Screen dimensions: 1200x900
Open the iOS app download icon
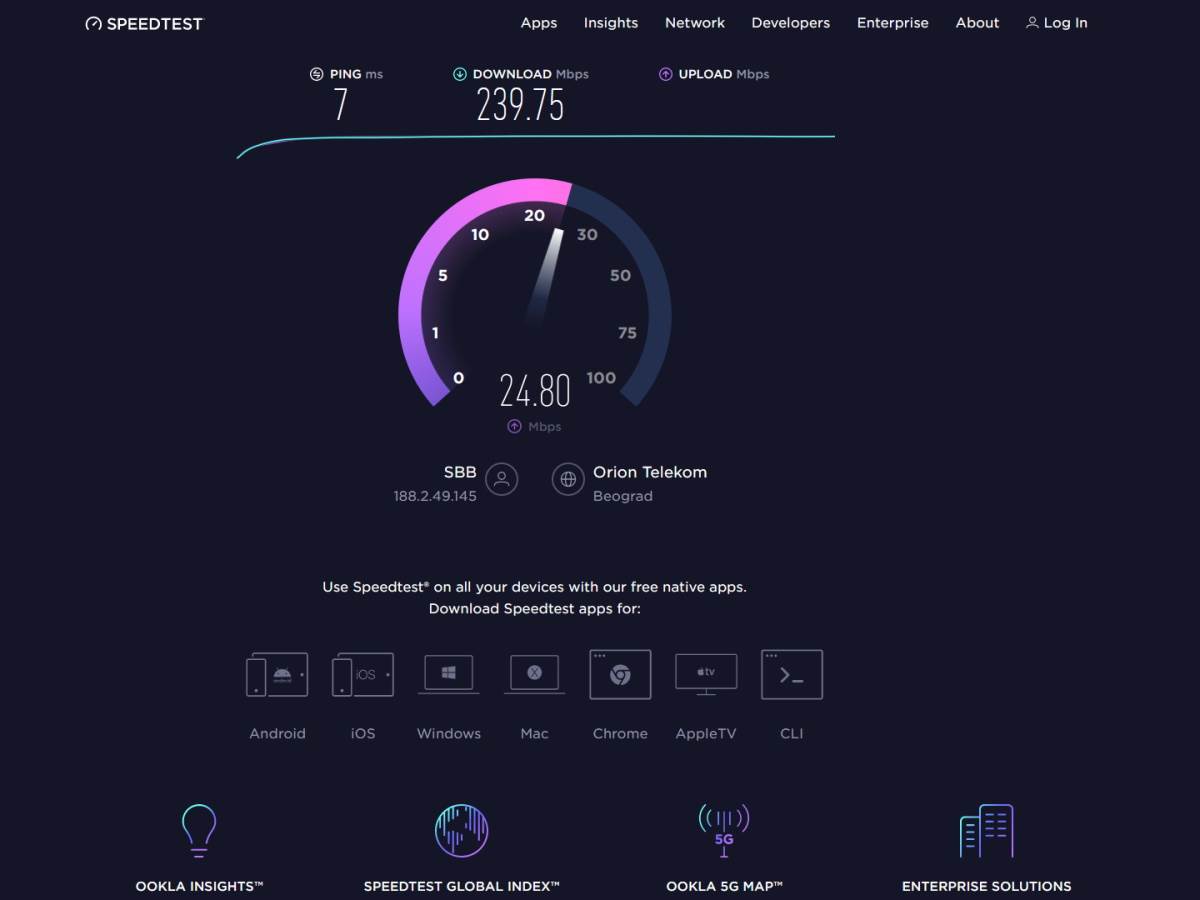click(362, 675)
